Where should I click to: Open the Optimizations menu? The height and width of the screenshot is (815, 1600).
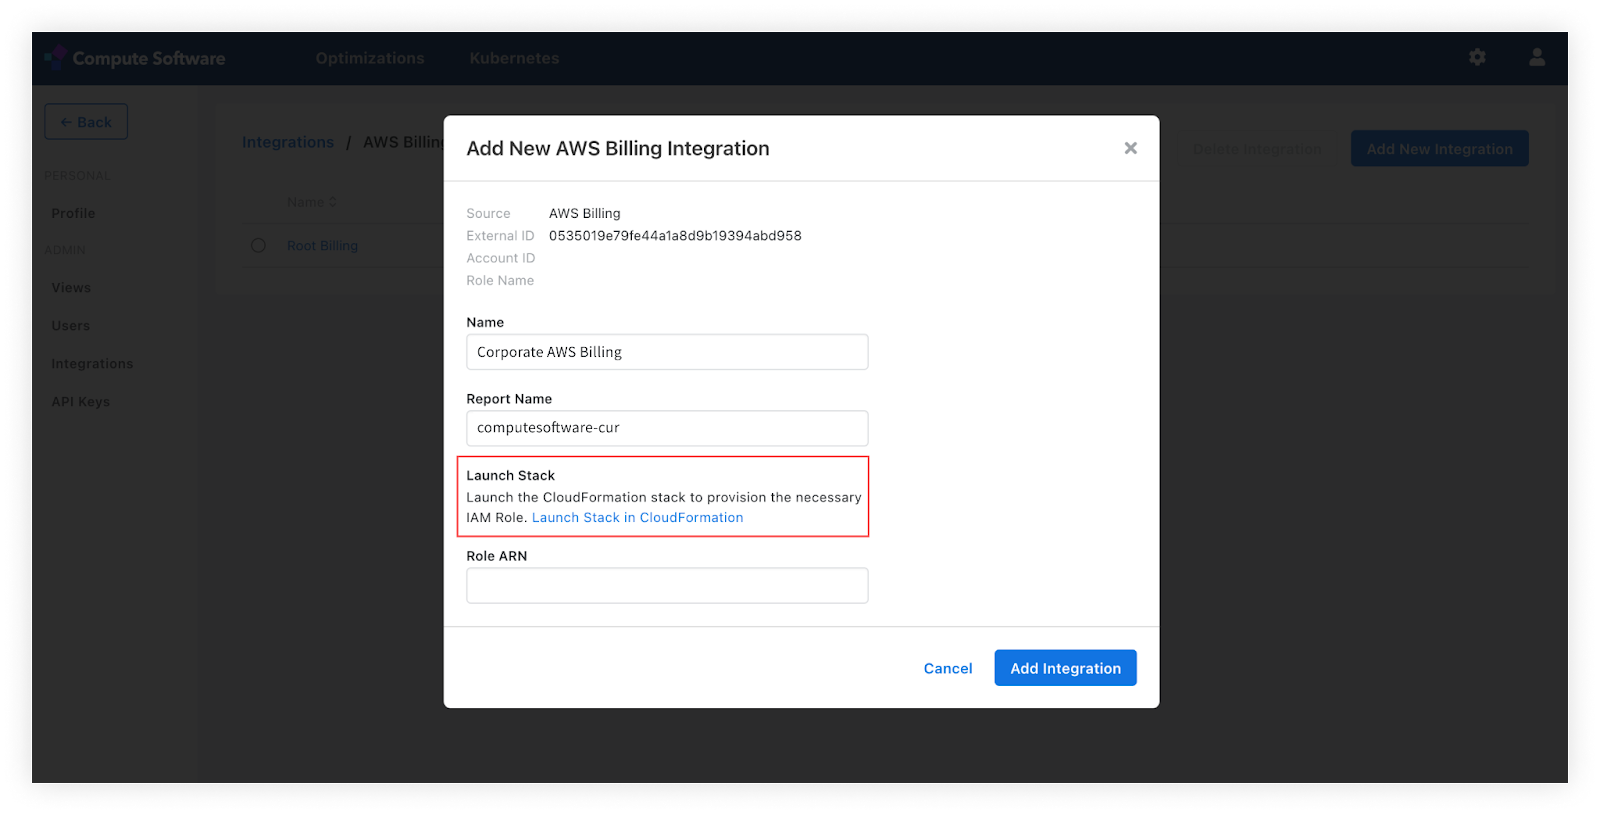tap(370, 58)
